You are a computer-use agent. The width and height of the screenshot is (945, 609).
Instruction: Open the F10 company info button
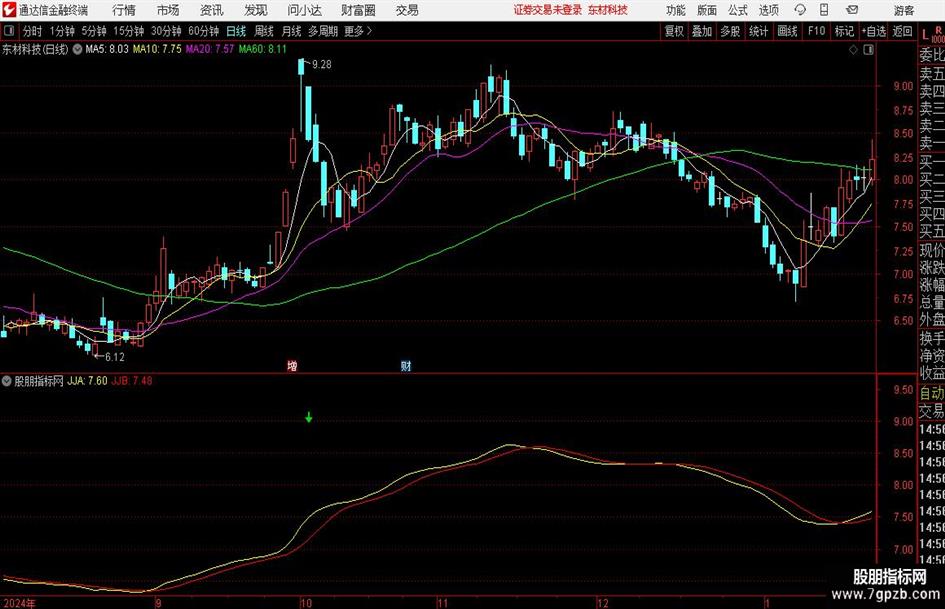click(x=817, y=31)
